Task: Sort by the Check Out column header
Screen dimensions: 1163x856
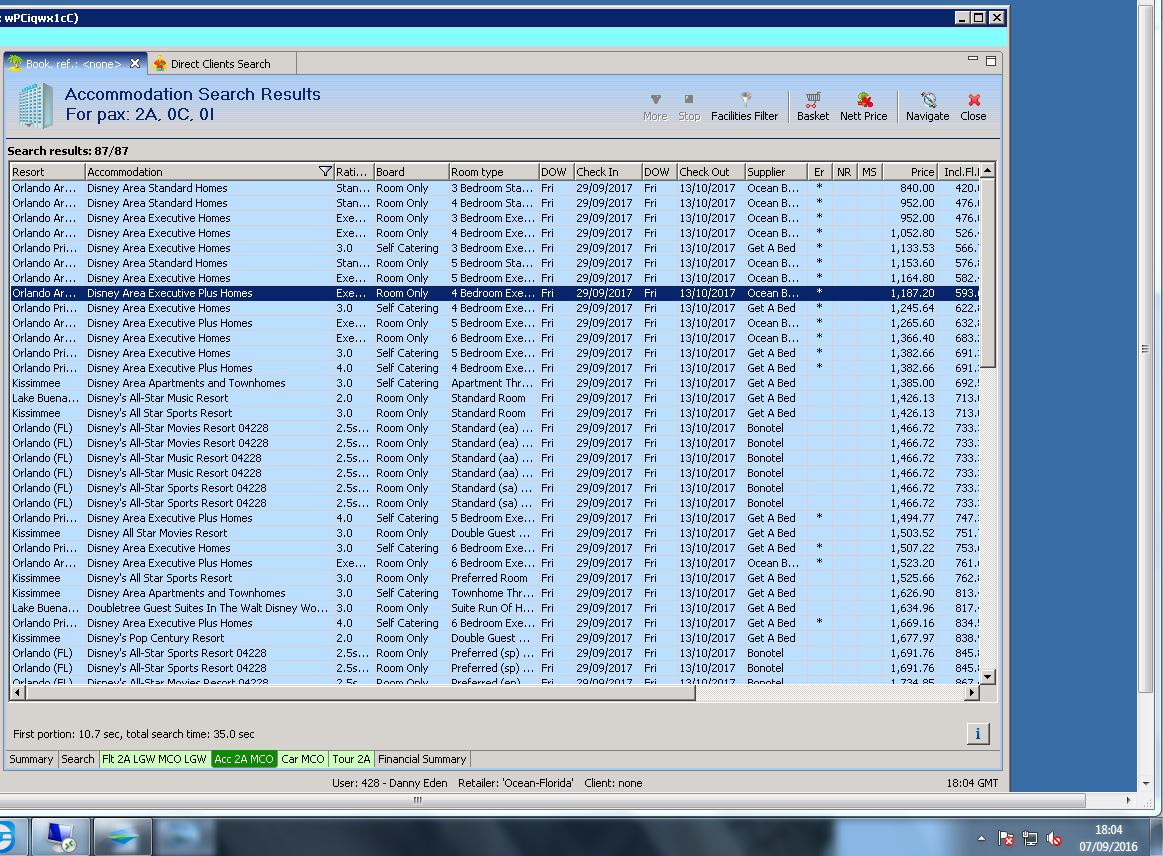Action: click(711, 171)
